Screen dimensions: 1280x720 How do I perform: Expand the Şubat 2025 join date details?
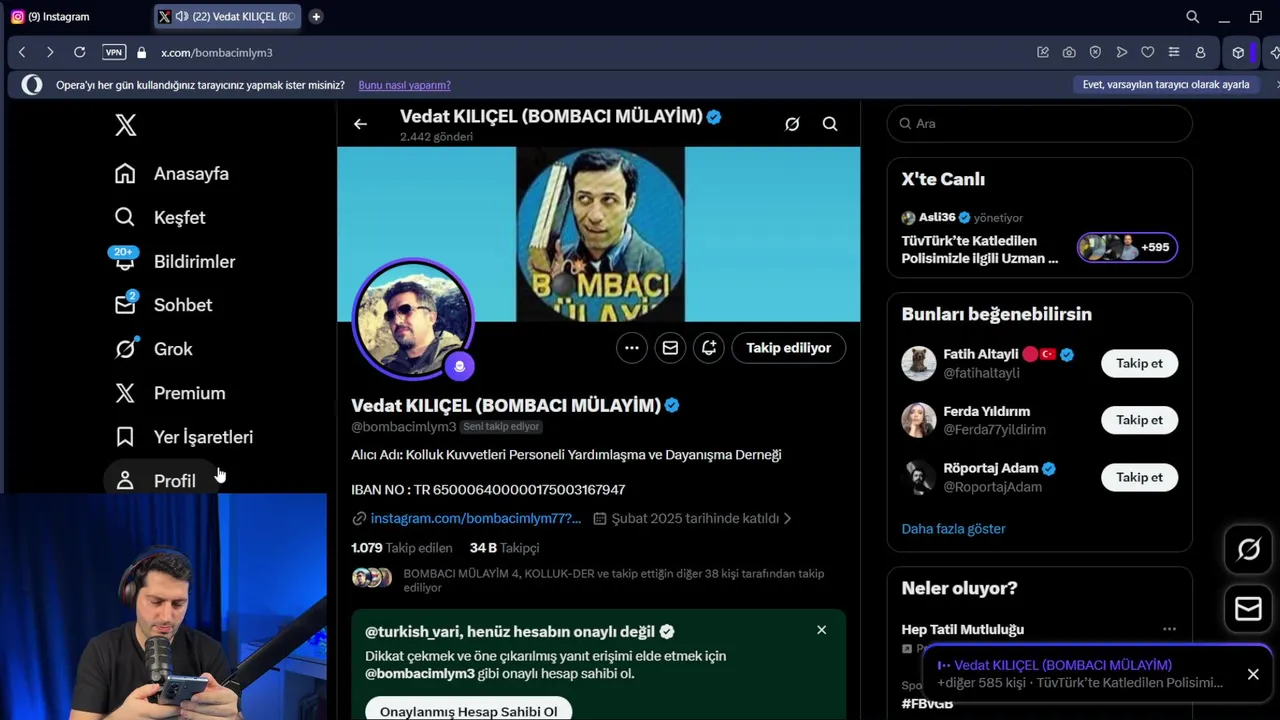tap(692, 518)
